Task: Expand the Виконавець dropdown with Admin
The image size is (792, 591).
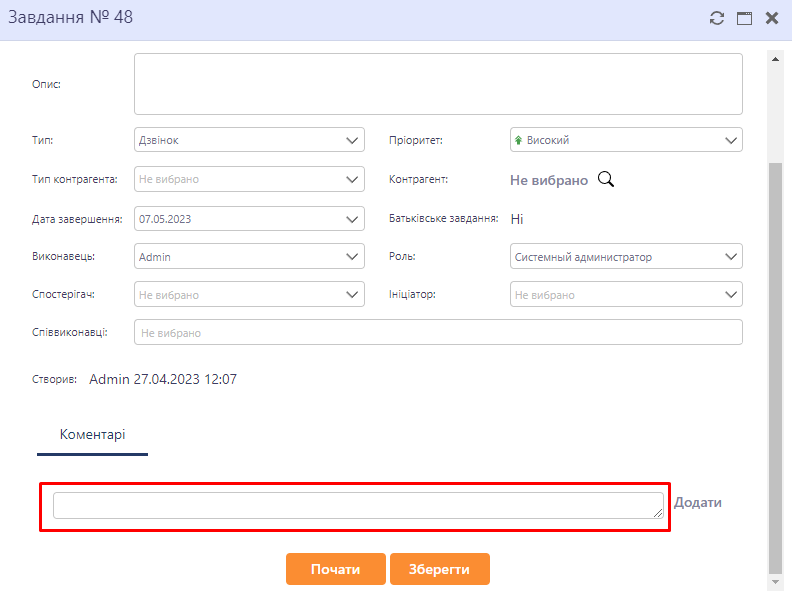Action: (x=249, y=257)
